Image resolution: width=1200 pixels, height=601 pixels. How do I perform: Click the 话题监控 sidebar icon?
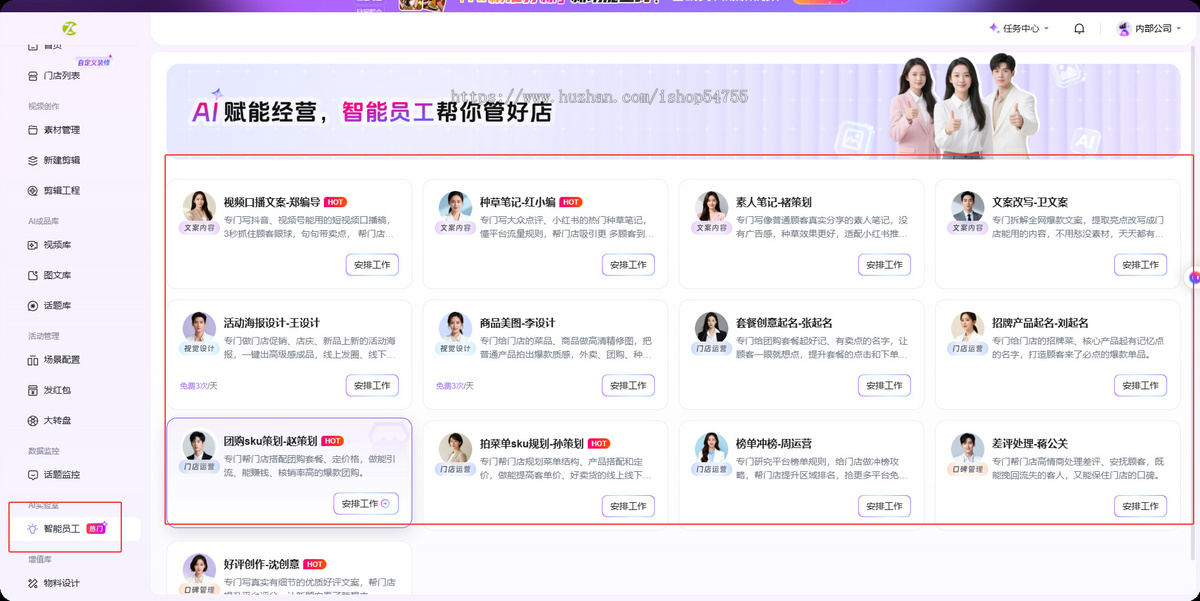coord(33,474)
